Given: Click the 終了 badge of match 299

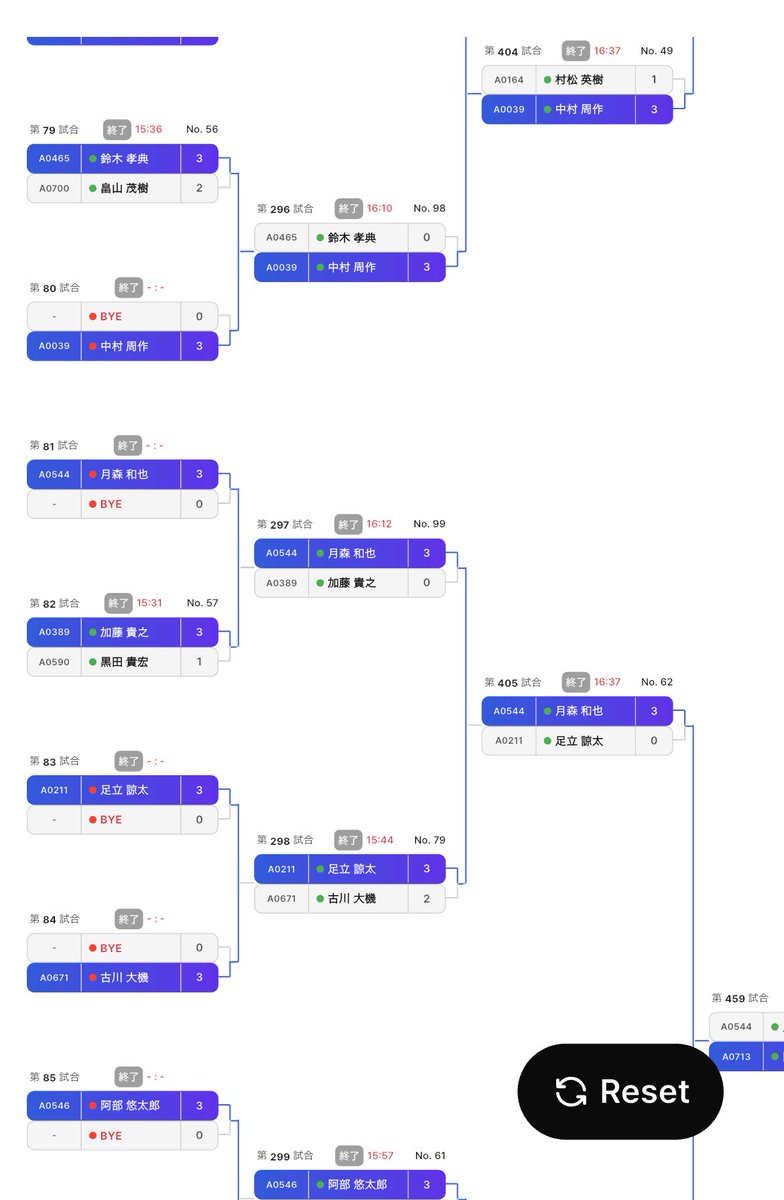Looking at the screenshot, I should click(349, 1156).
